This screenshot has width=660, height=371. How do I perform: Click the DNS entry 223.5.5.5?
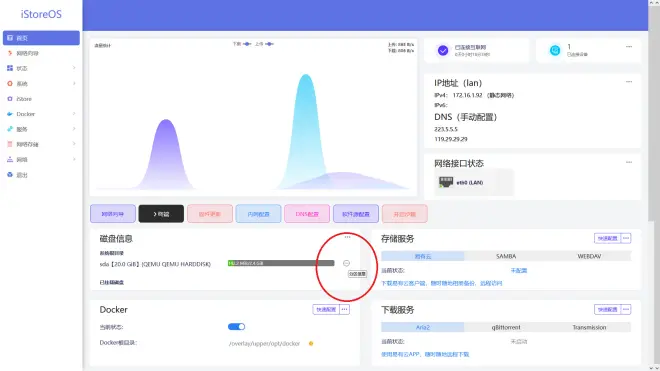coord(446,129)
